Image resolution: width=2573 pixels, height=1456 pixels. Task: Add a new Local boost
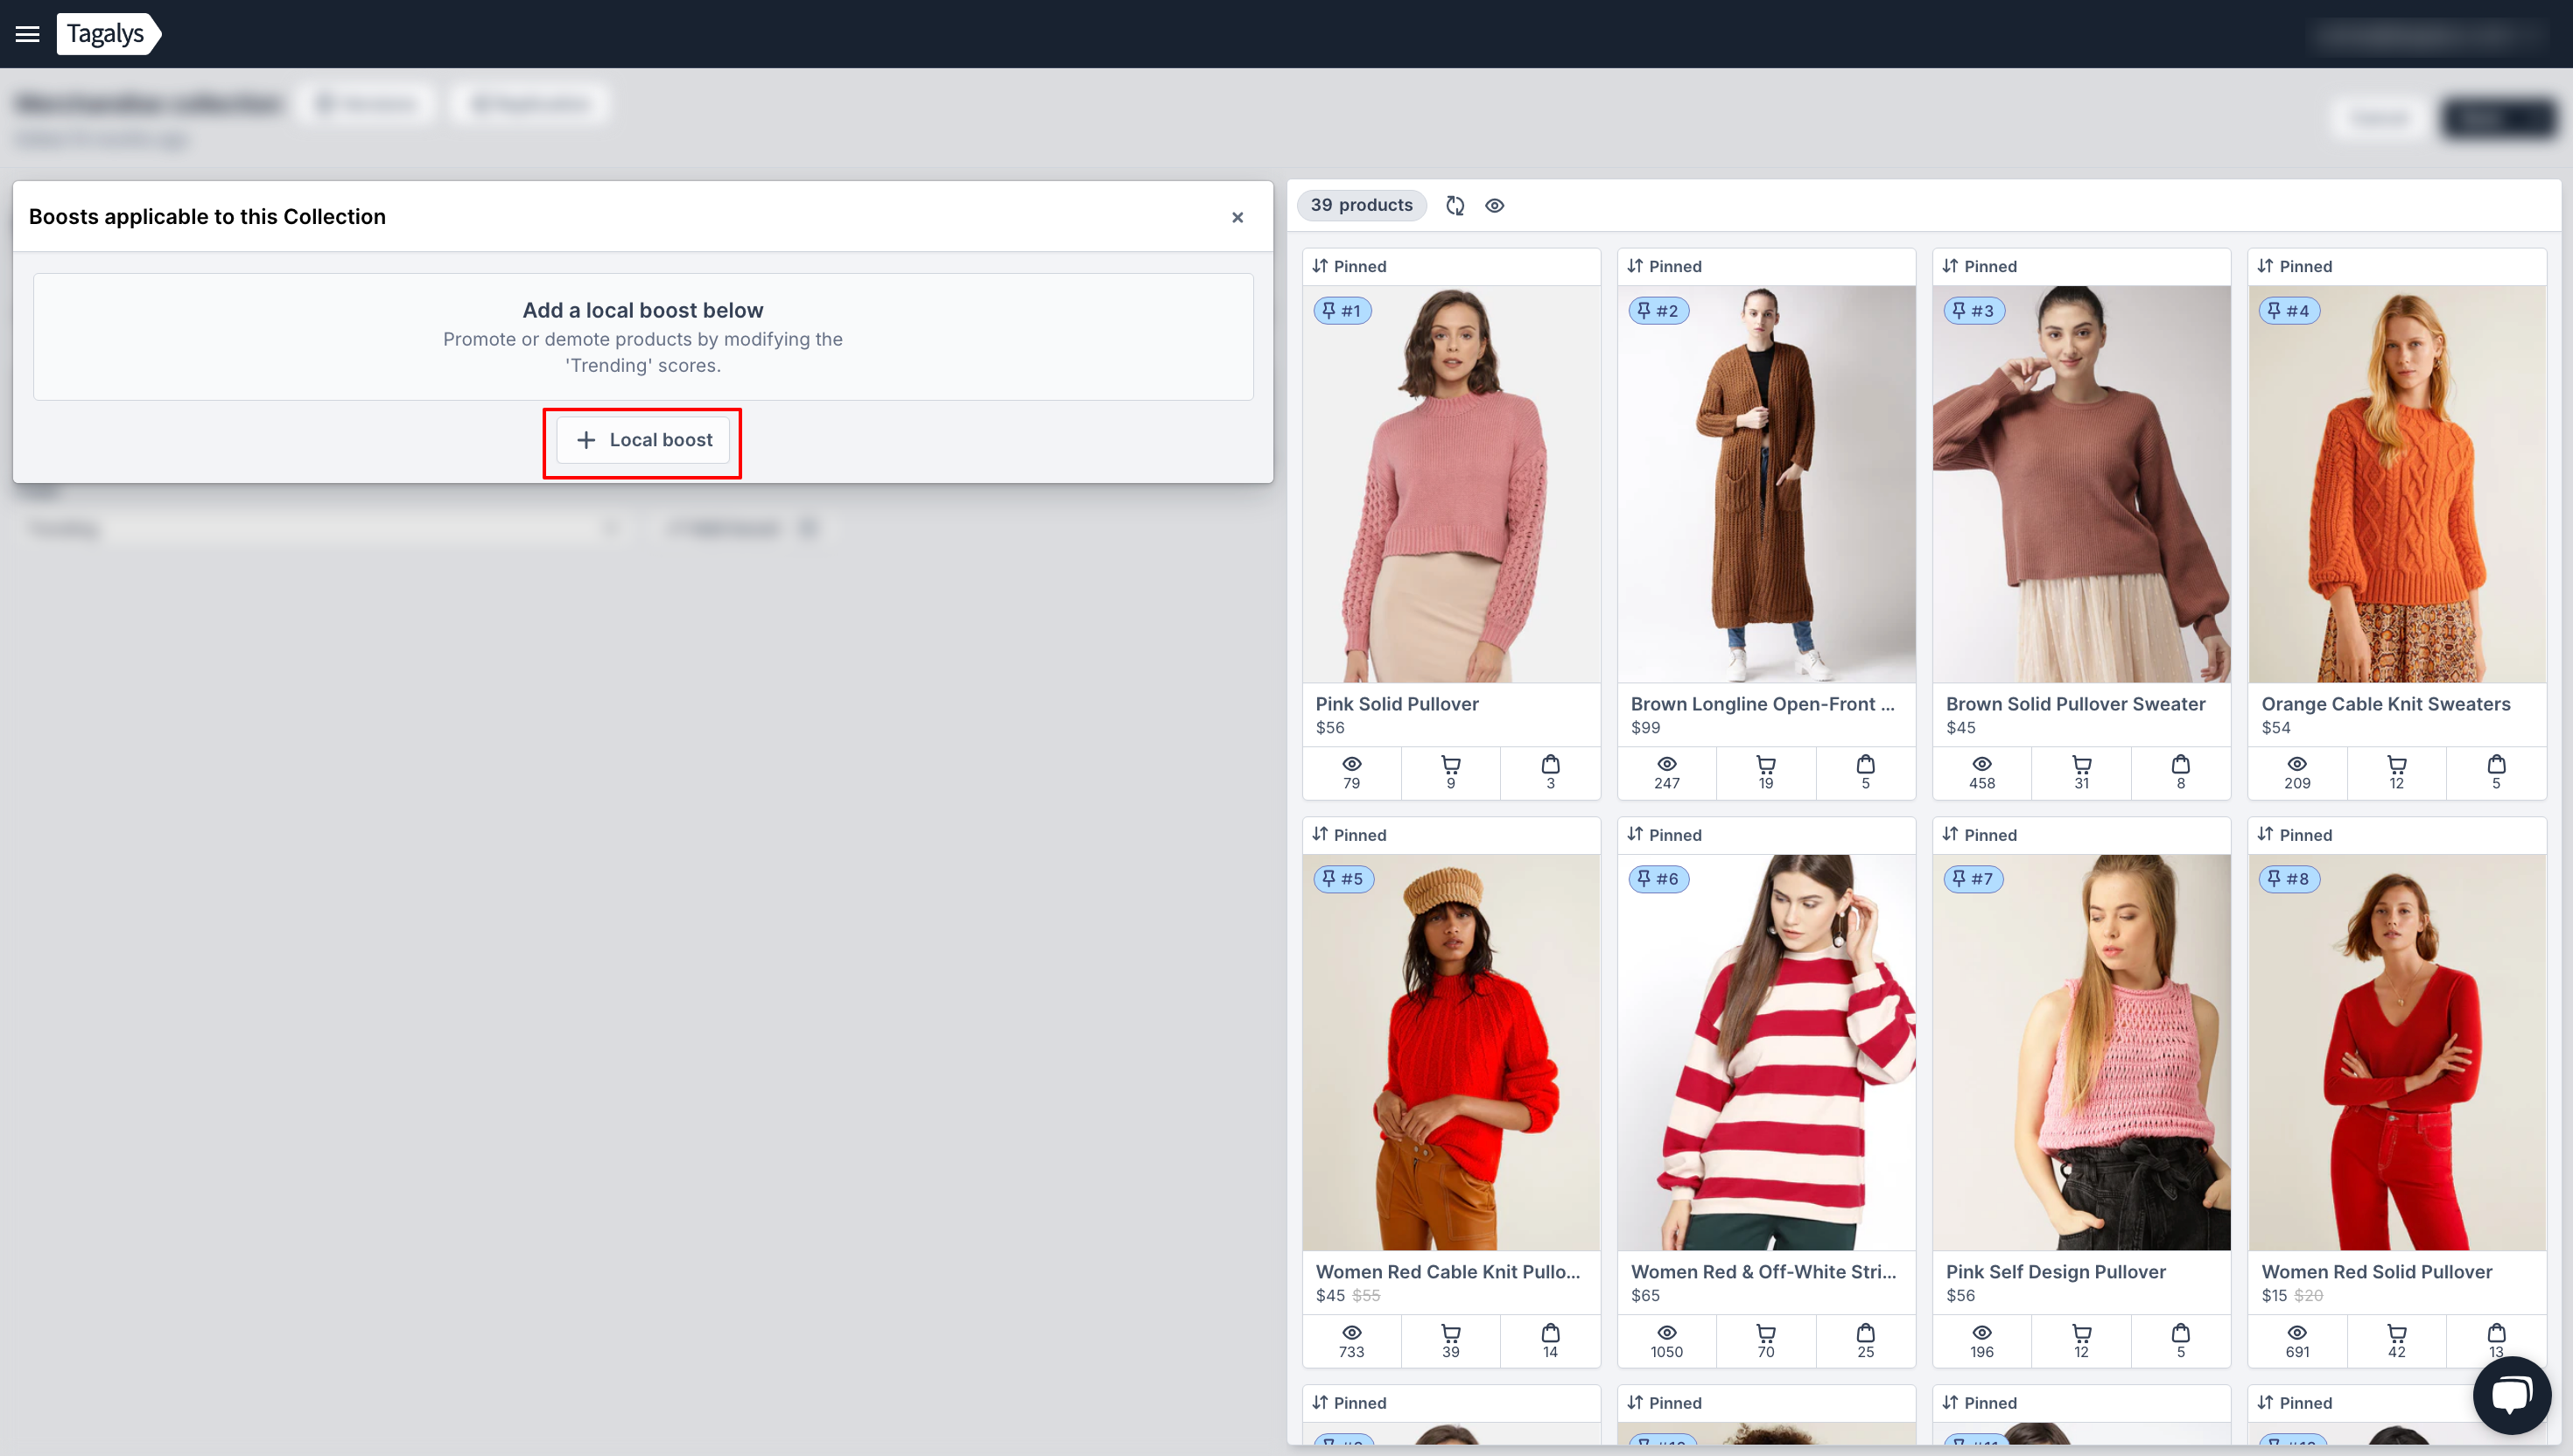(x=643, y=440)
